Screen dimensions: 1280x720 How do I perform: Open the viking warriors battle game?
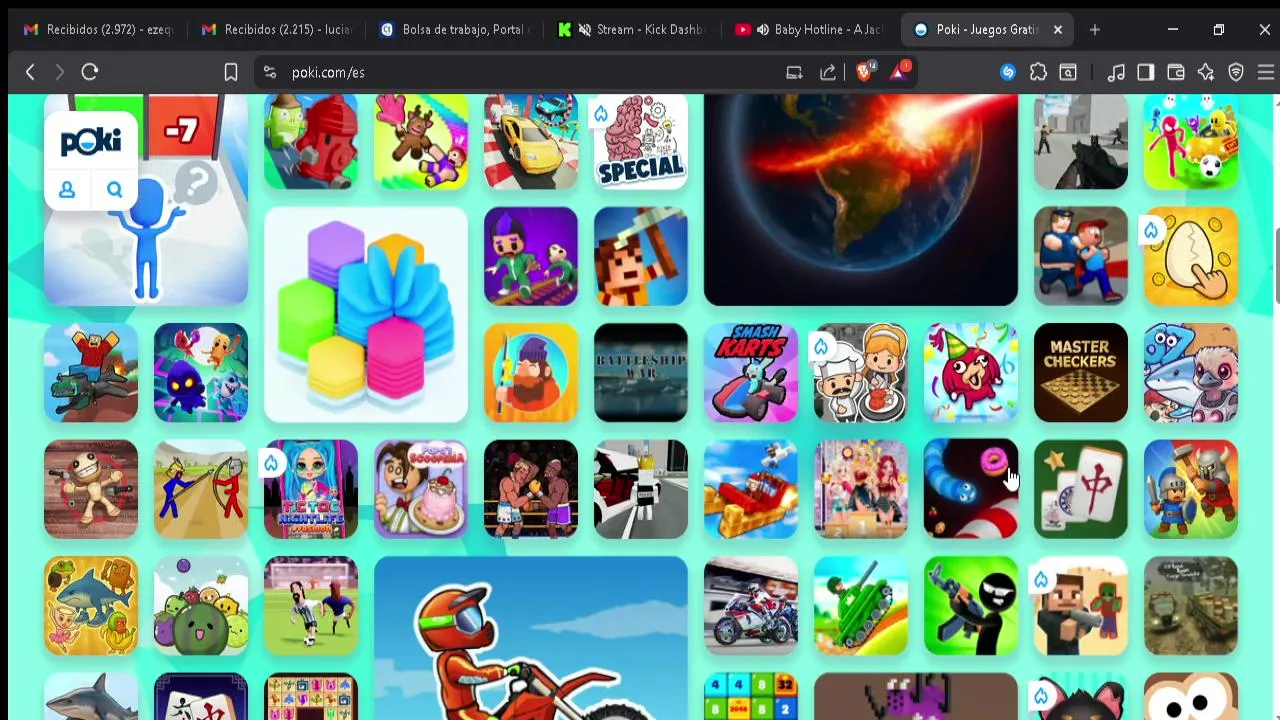coord(1191,489)
